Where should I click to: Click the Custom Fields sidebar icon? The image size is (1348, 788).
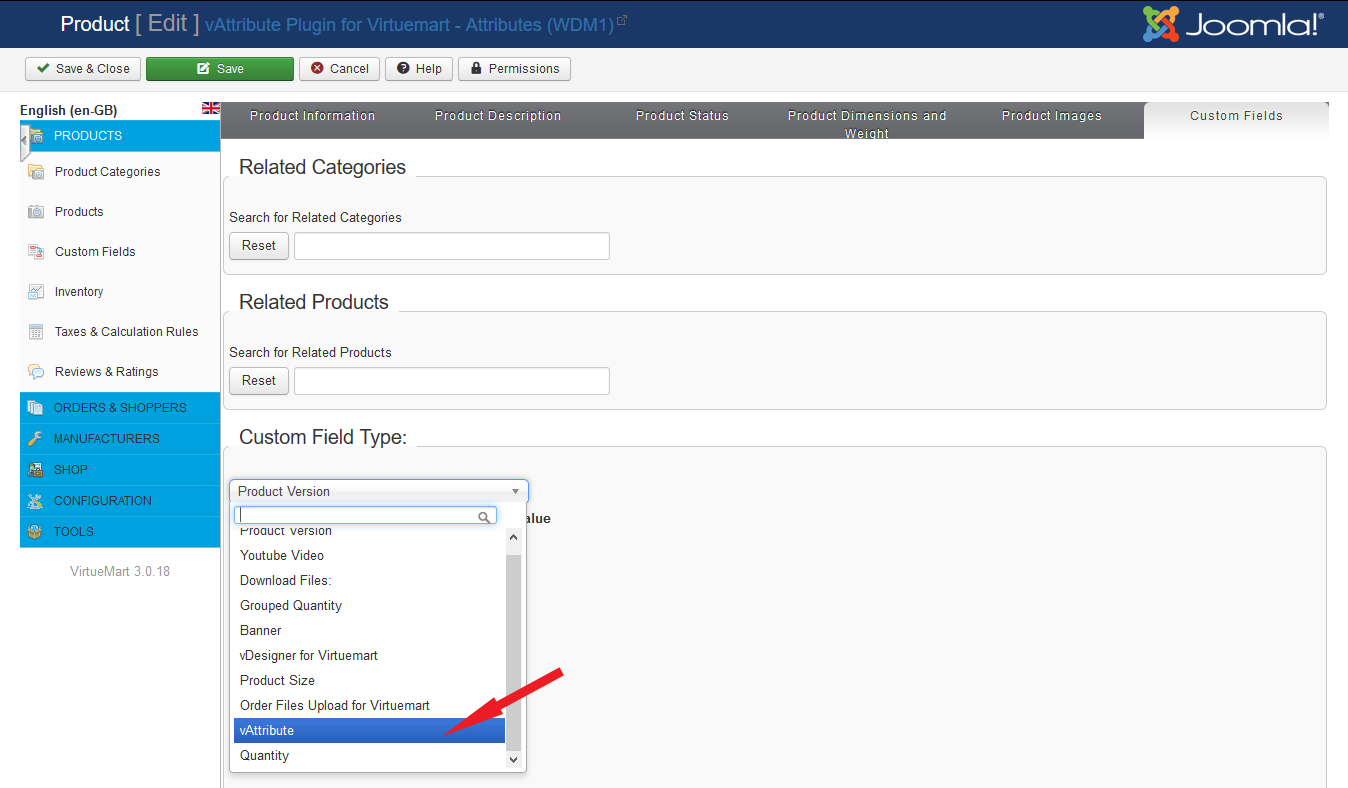click(x=36, y=252)
